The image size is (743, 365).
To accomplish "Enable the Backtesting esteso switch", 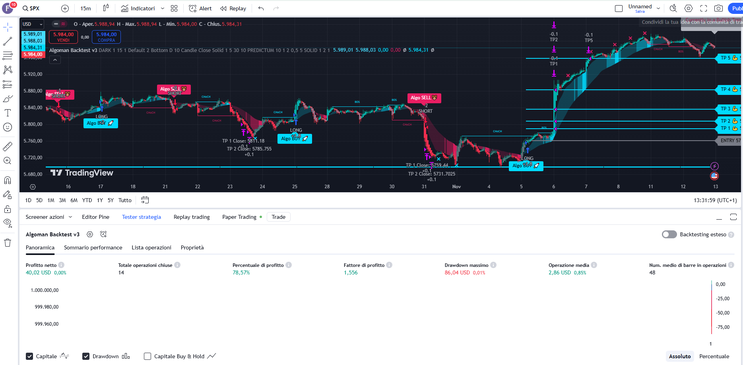I will [669, 235].
